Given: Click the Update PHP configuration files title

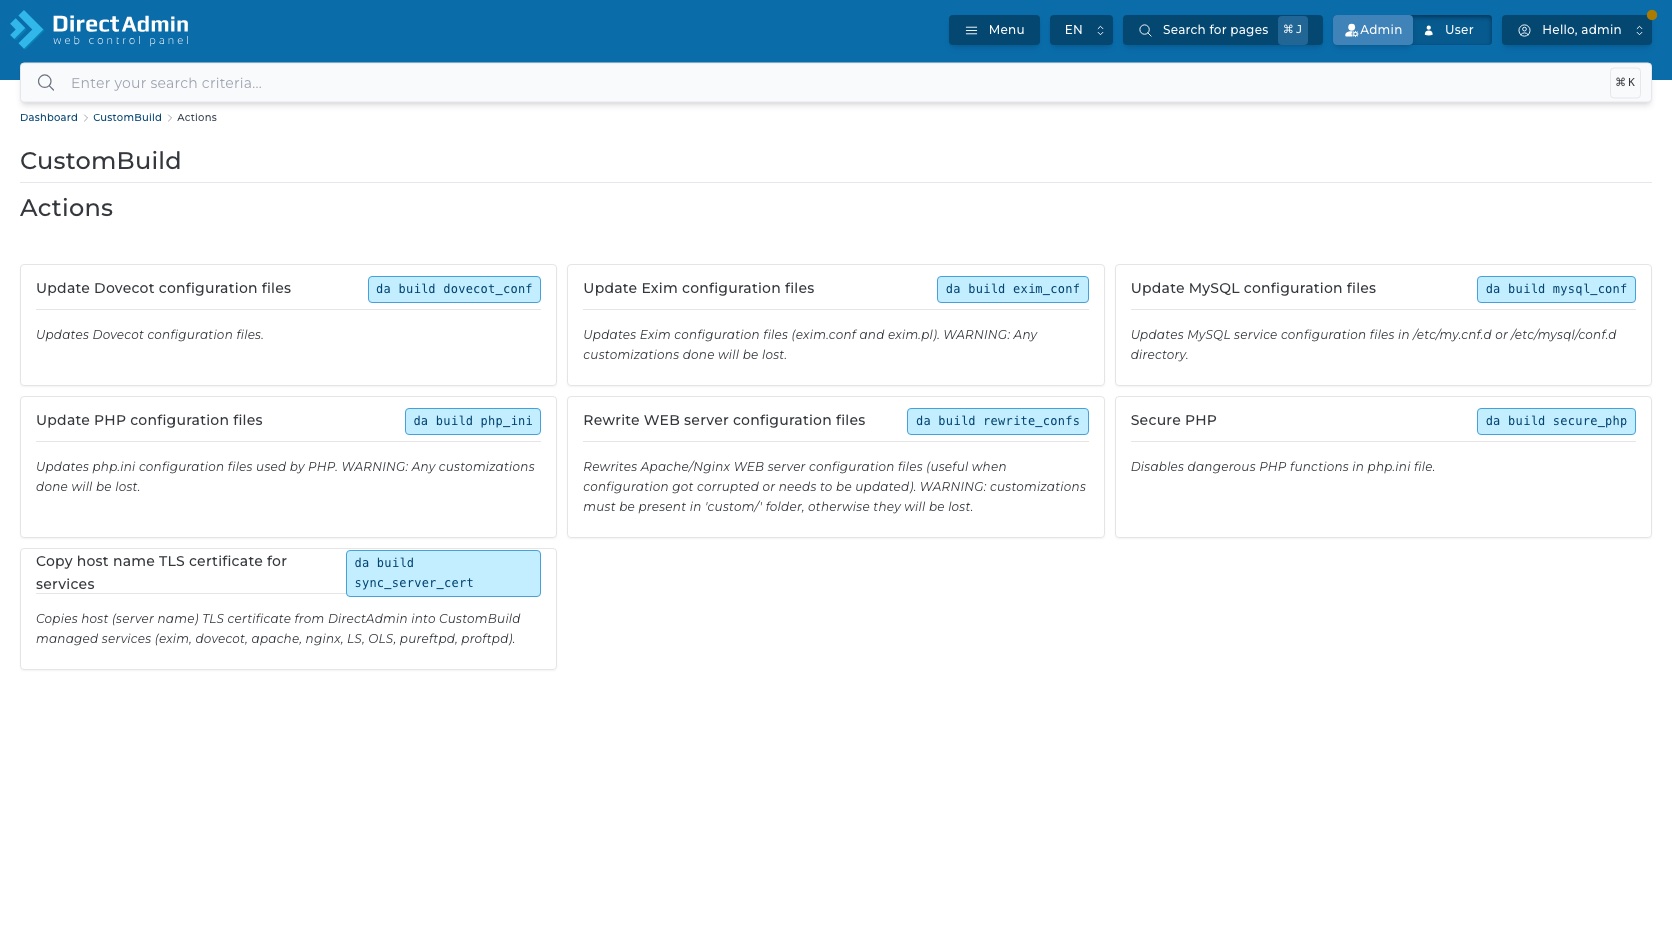Looking at the screenshot, I should (x=149, y=420).
